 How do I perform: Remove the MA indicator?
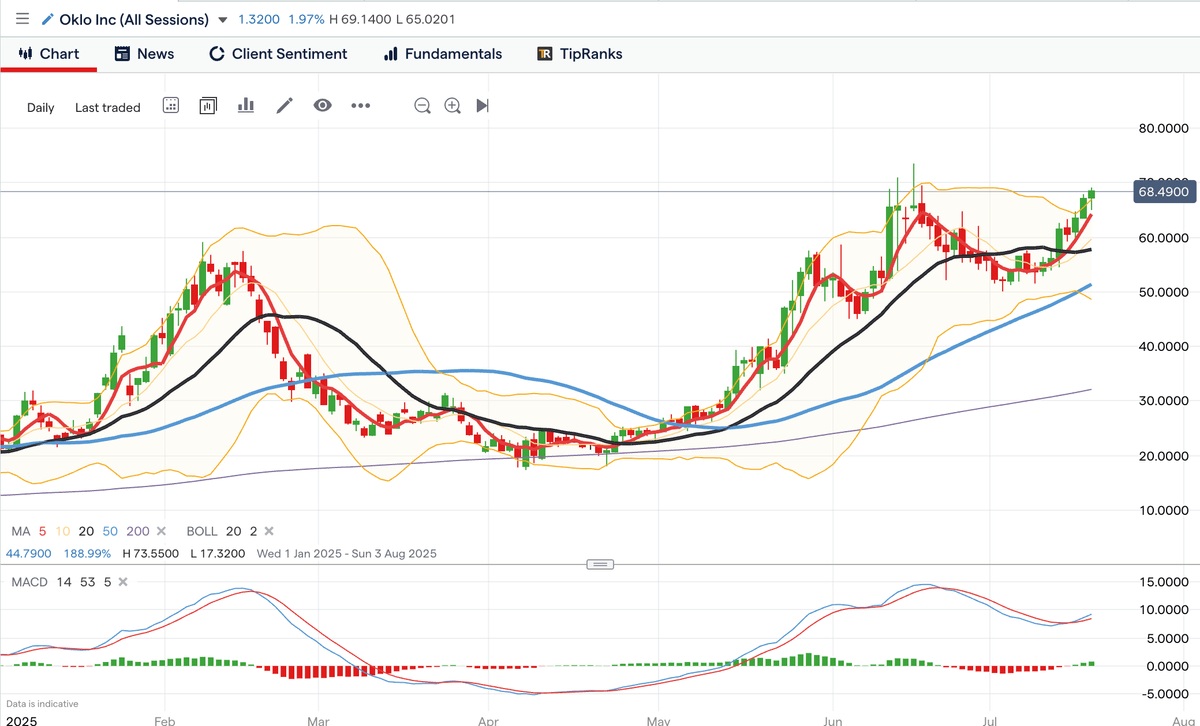(x=159, y=531)
